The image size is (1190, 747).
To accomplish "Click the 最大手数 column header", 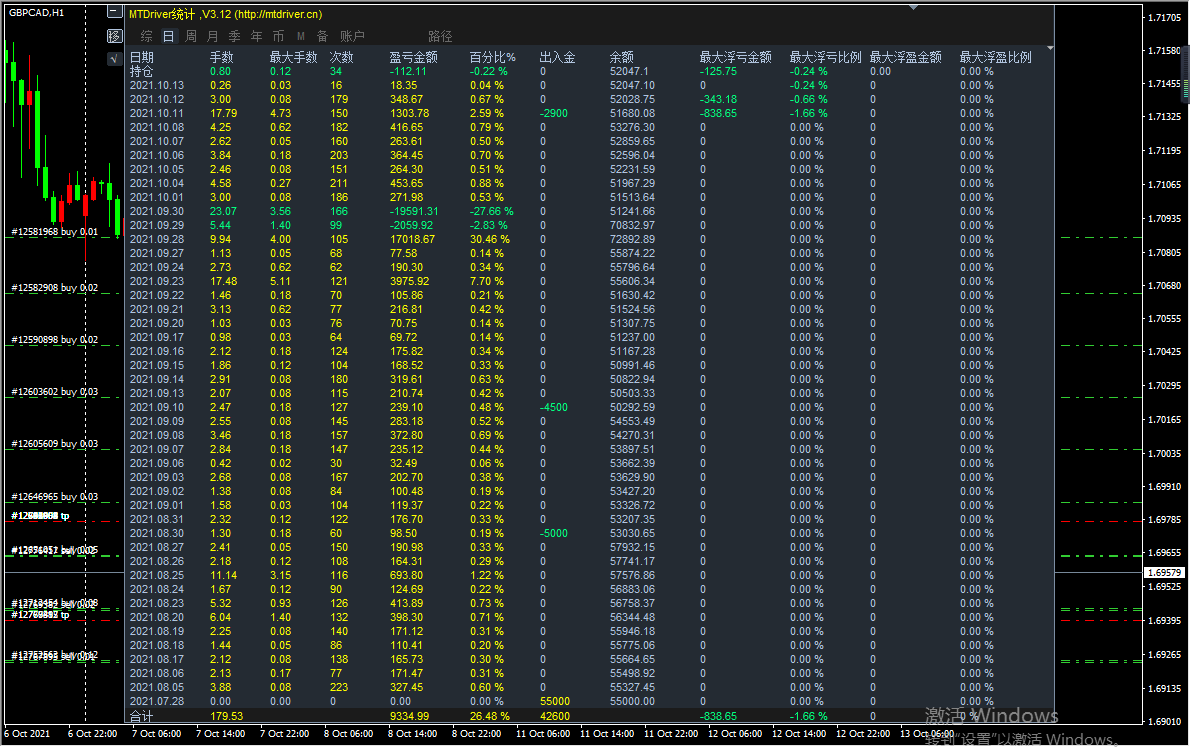I will coord(294,57).
